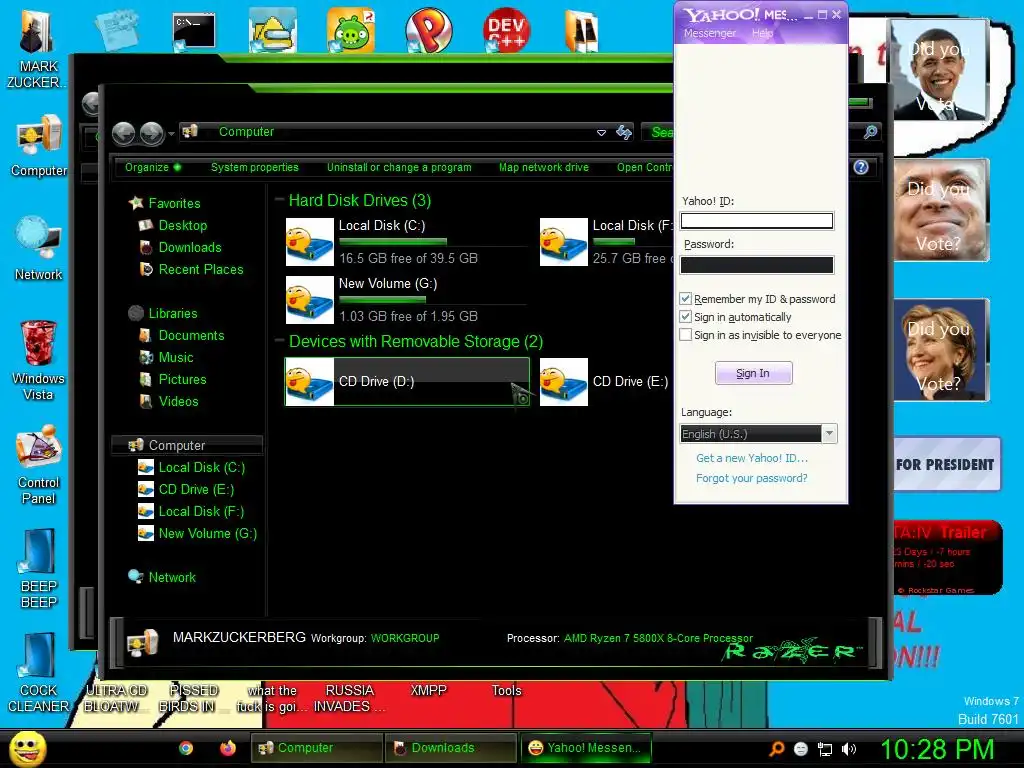Open the Language dropdown in Yahoo Messenger
This screenshot has width=1024, height=768.
click(x=829, y=434)
